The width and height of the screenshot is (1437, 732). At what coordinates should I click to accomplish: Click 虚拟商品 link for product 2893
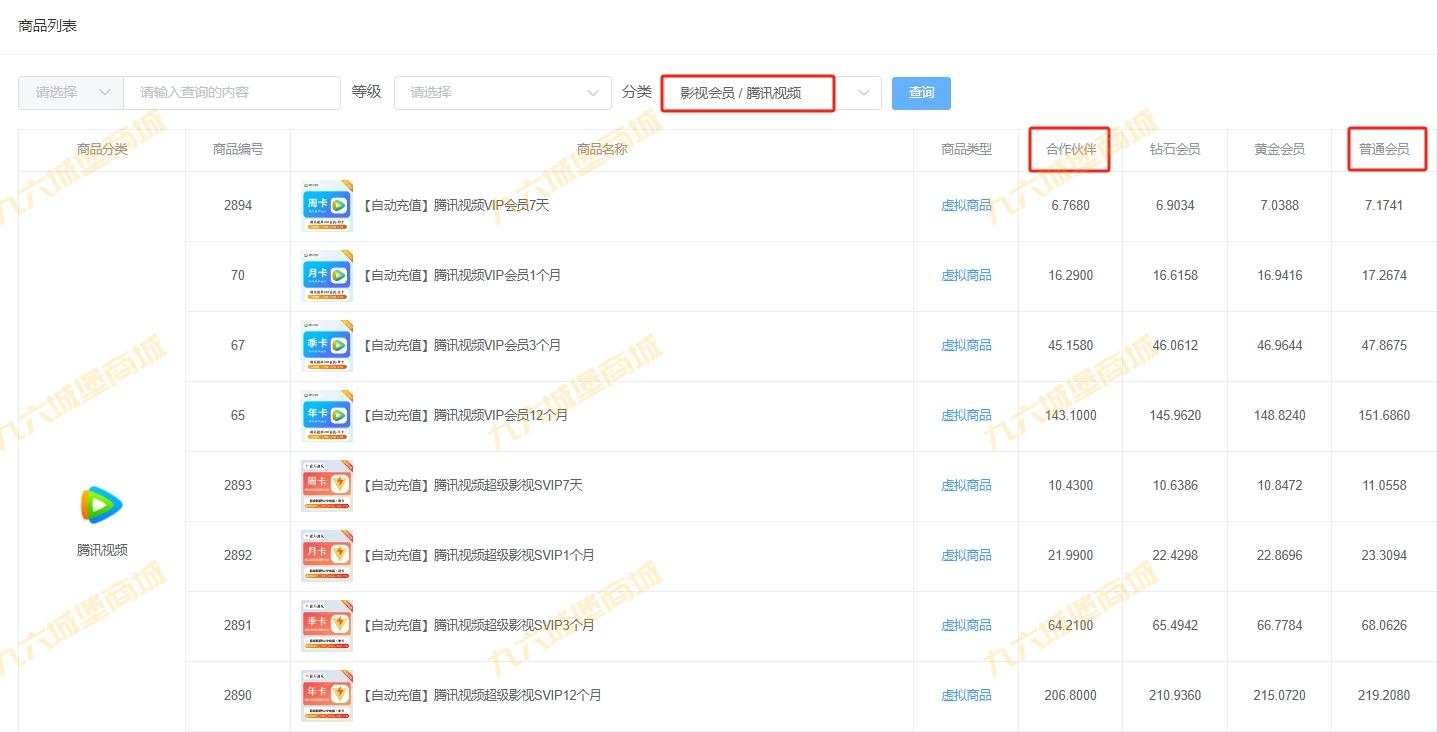966,485
